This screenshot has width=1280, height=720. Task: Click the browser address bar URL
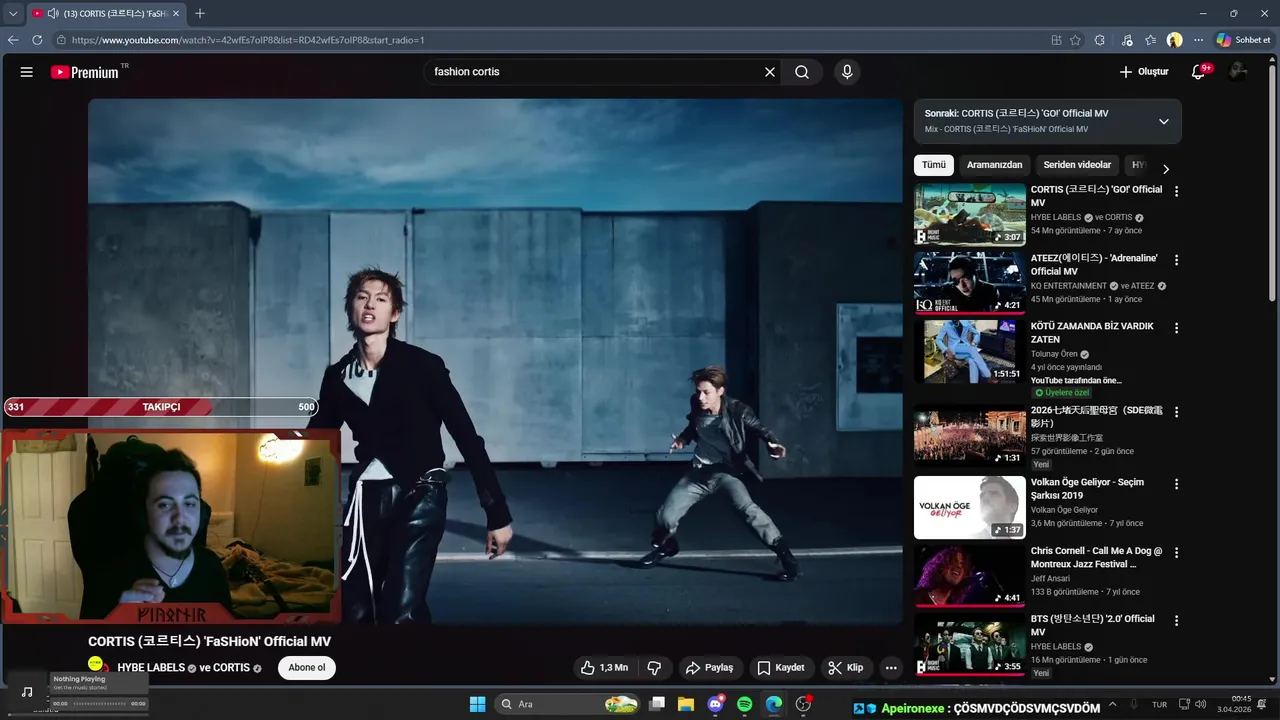pyautogui.click(x=248, y=40)
